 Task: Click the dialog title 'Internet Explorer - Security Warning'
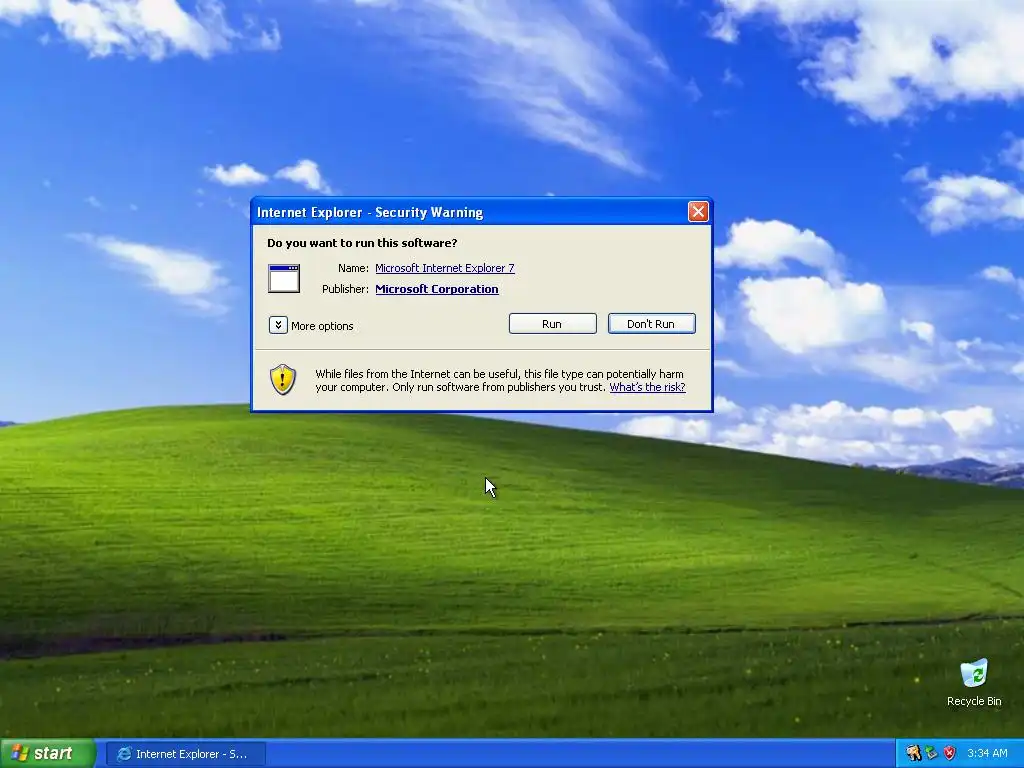(370, 212)
